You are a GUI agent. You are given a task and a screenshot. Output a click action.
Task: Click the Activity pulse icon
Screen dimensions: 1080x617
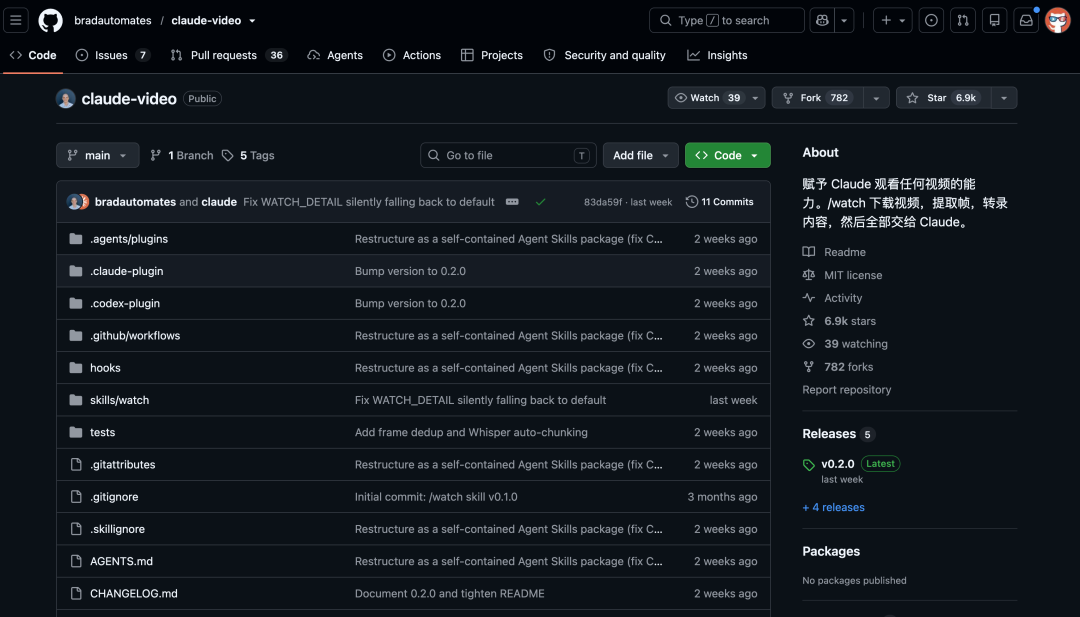(x=809, y=298)
